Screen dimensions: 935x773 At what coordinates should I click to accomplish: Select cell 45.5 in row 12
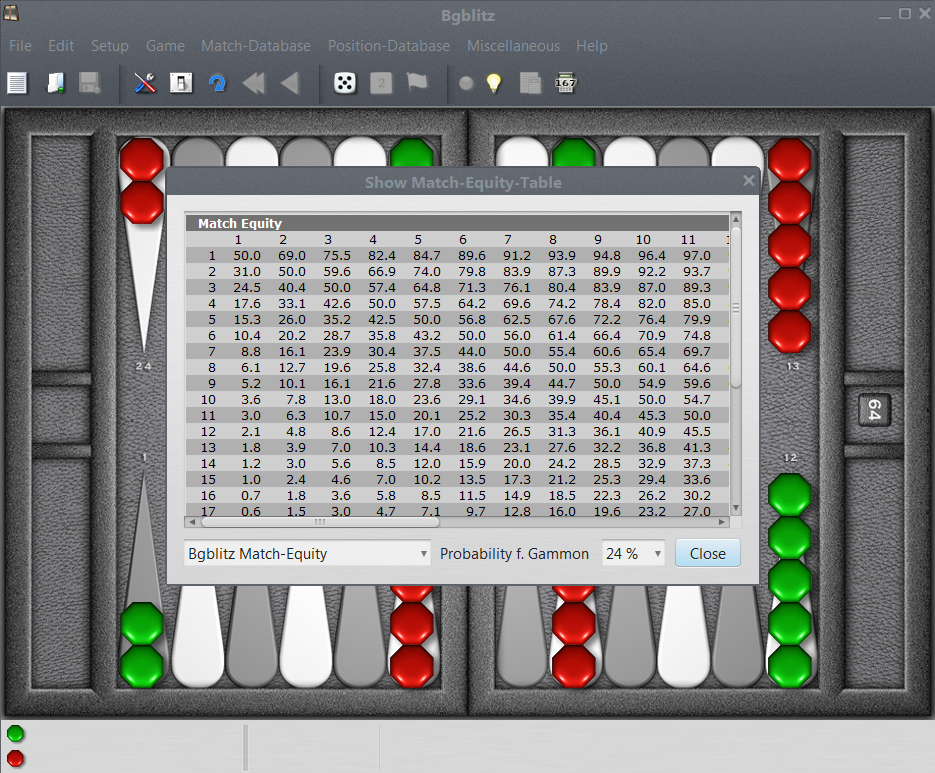(696, 431)
